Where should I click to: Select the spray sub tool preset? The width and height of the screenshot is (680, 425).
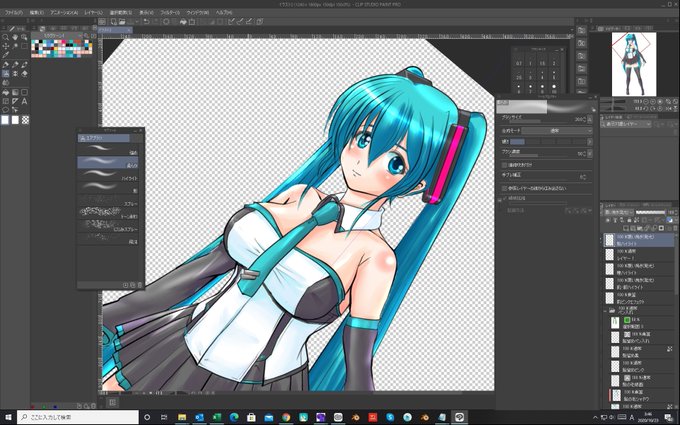[x=108, y=200]
